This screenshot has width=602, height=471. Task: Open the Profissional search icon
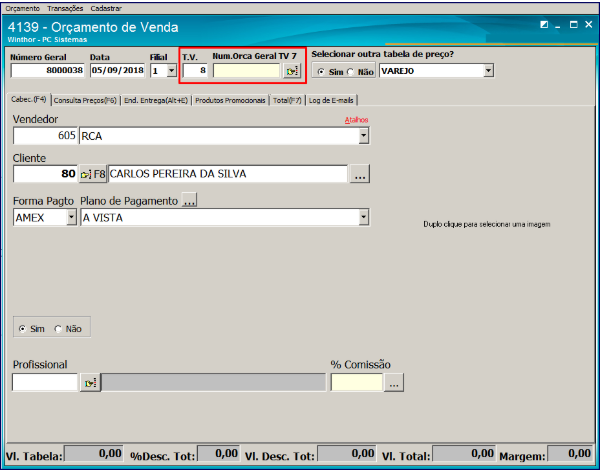point(90,383)
